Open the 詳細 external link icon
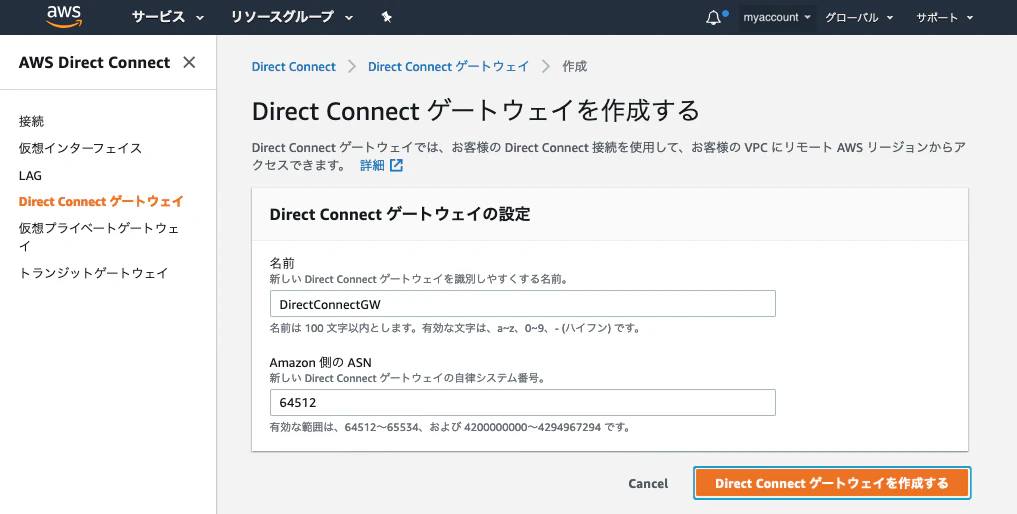The image size is (1017, 514). coord(396,165)
